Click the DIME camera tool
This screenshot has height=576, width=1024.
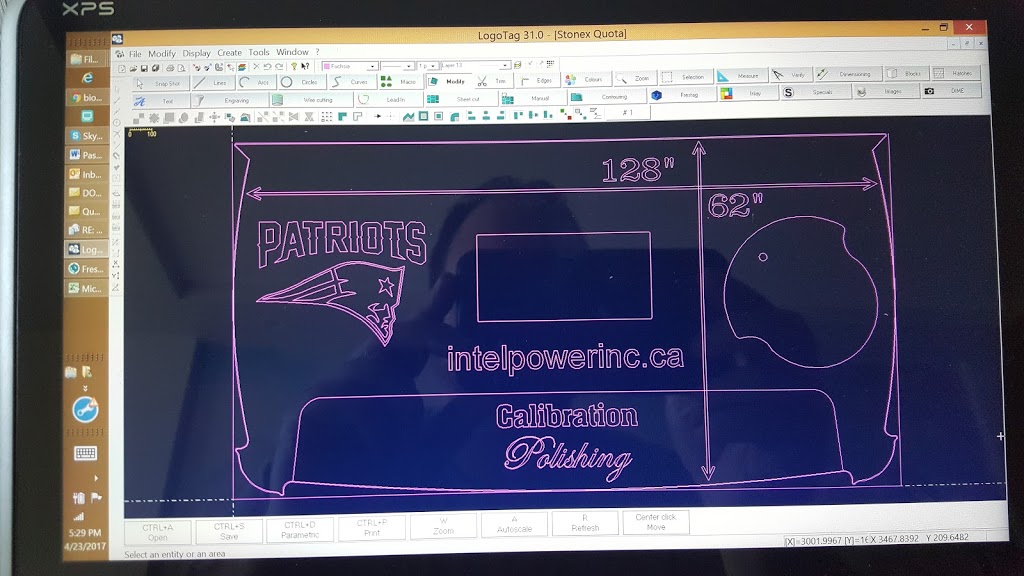tap(951, 90)
